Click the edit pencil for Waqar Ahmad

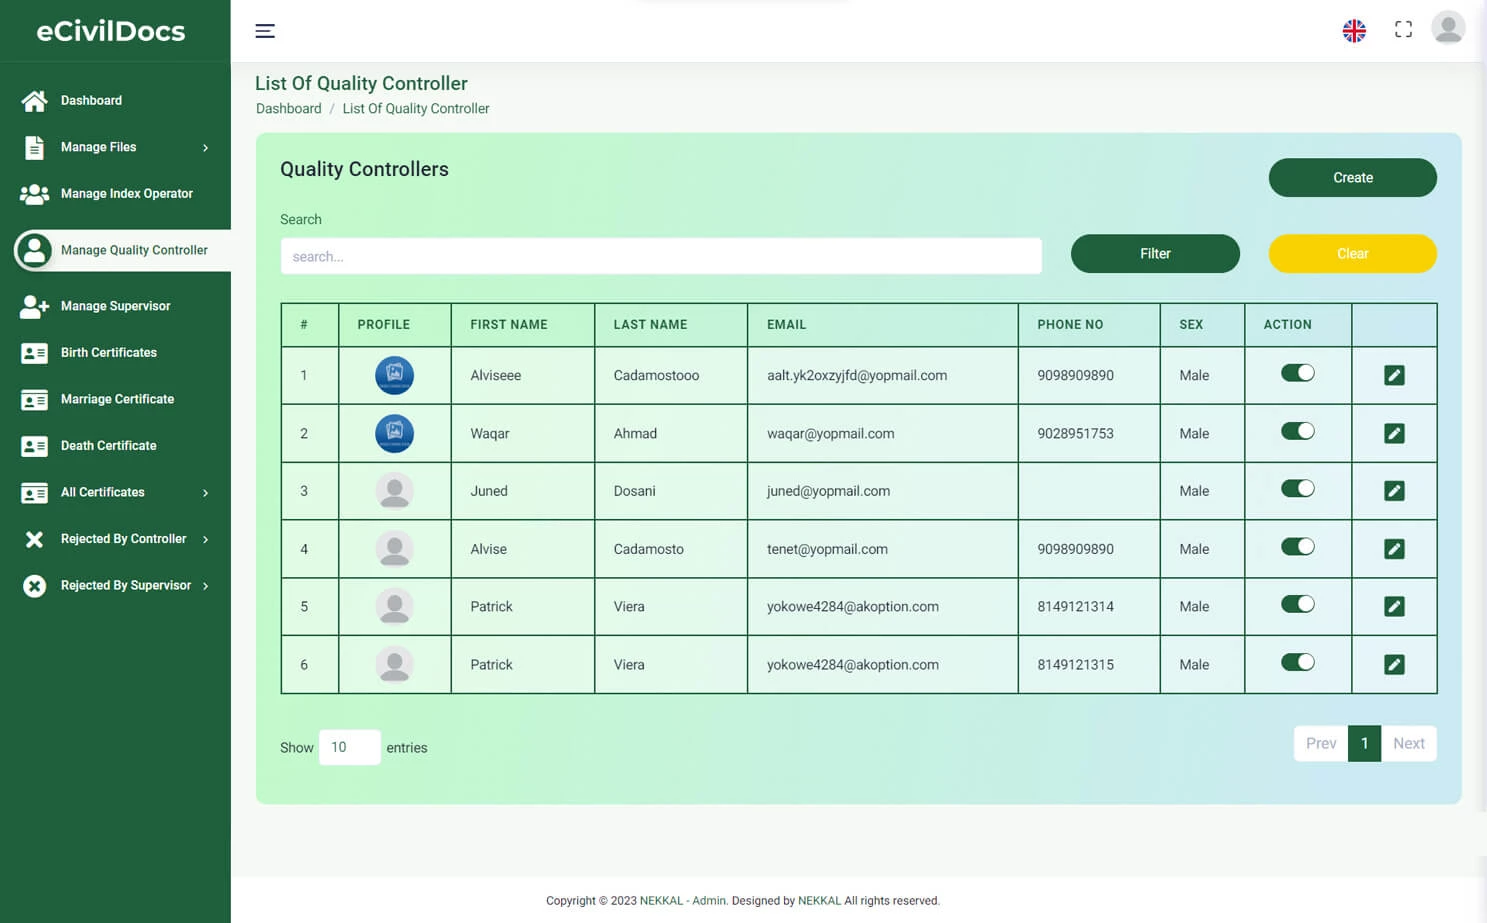(x=1394, y=433)
